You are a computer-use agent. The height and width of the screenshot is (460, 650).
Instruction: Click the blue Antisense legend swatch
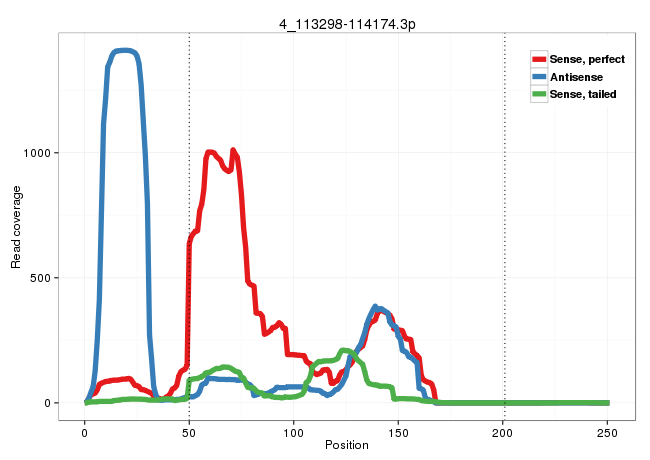pyautogui.click(x=538, y=77)
